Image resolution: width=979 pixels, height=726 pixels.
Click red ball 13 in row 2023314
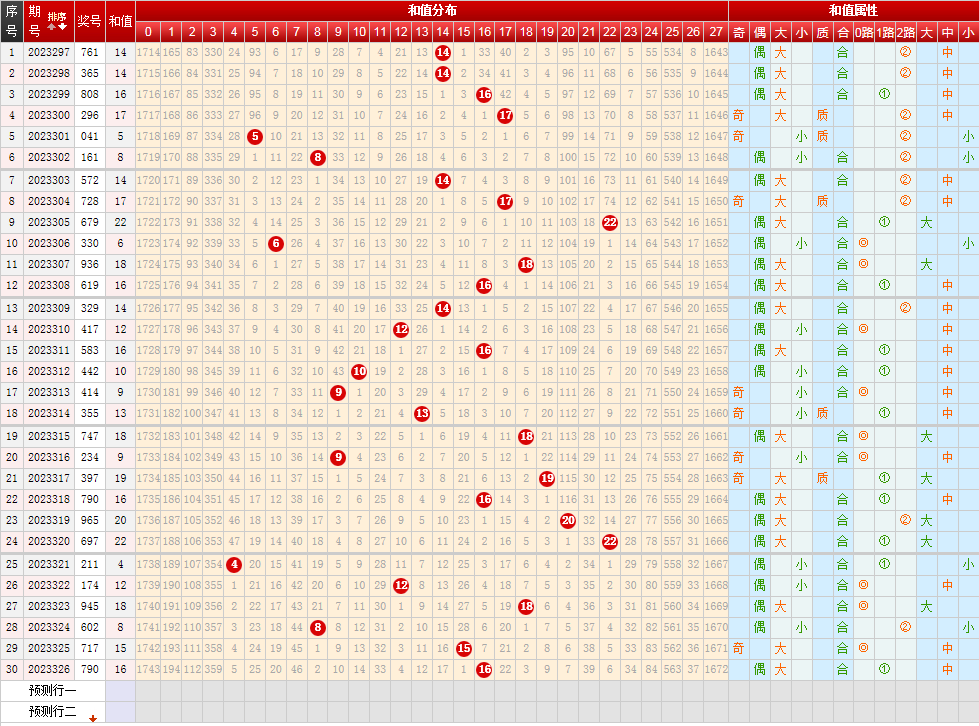coord(422,413)
